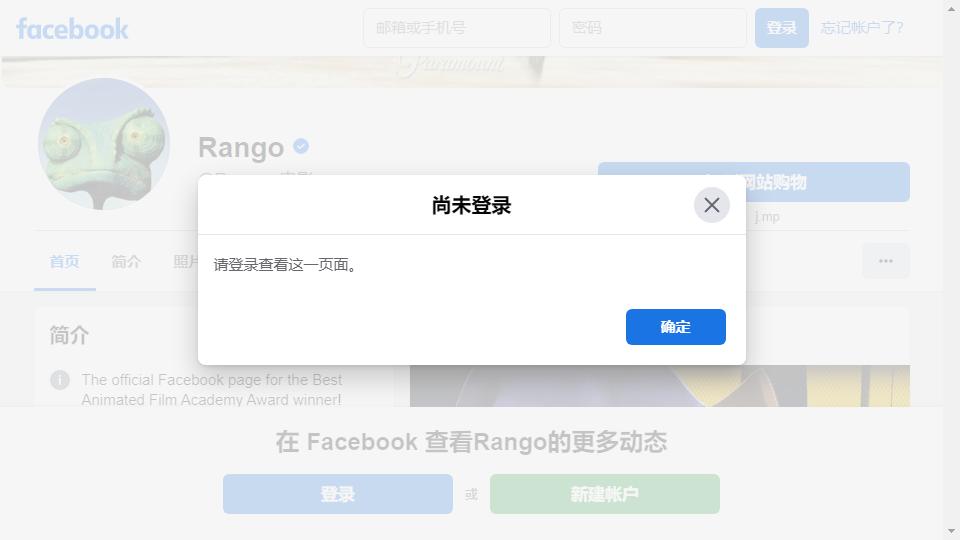Viewport: 960px width, 540px height.
Task: Click the Best Animated Film description text
Action: [x=211, y=389]
